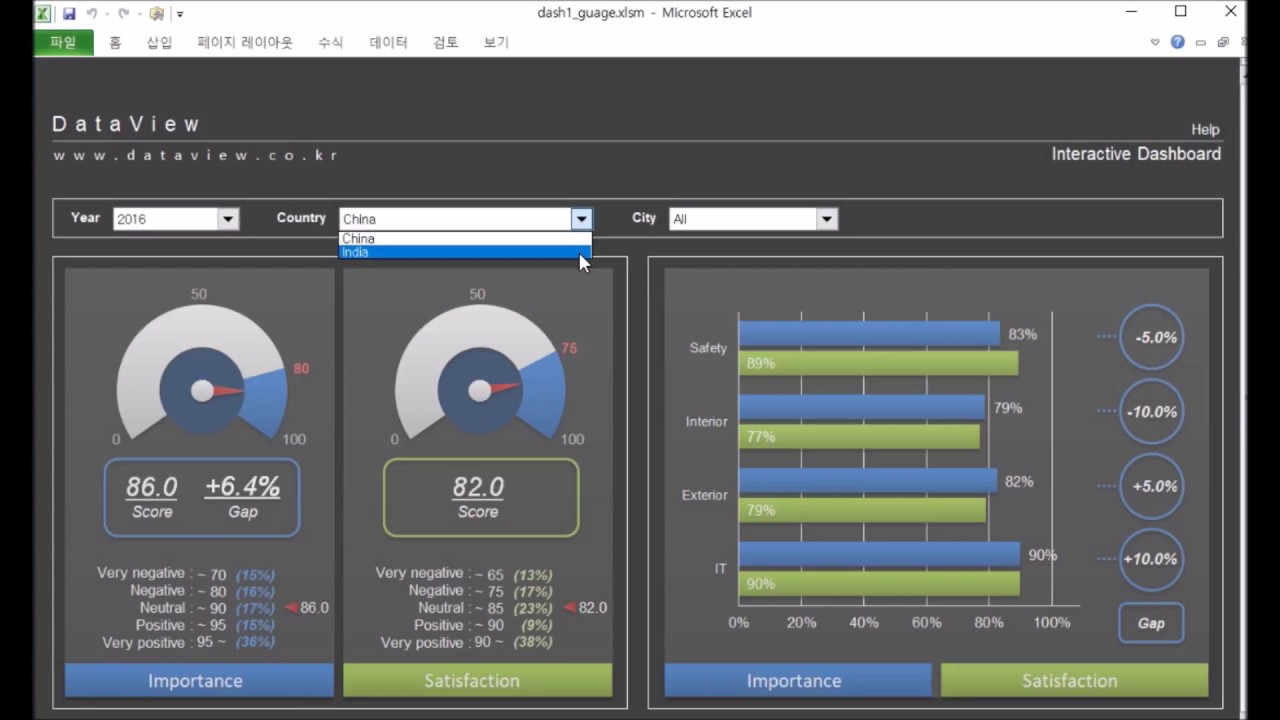
Task: Open the Year dropdown arrow
Action: (x=228, y=219)
